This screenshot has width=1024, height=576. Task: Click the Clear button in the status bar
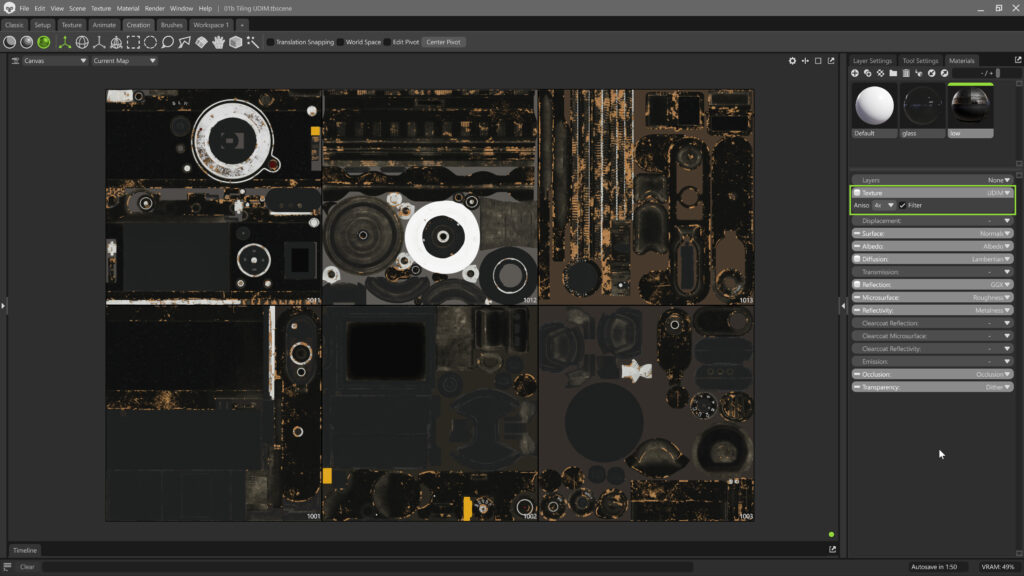click(x=27, y=567)
